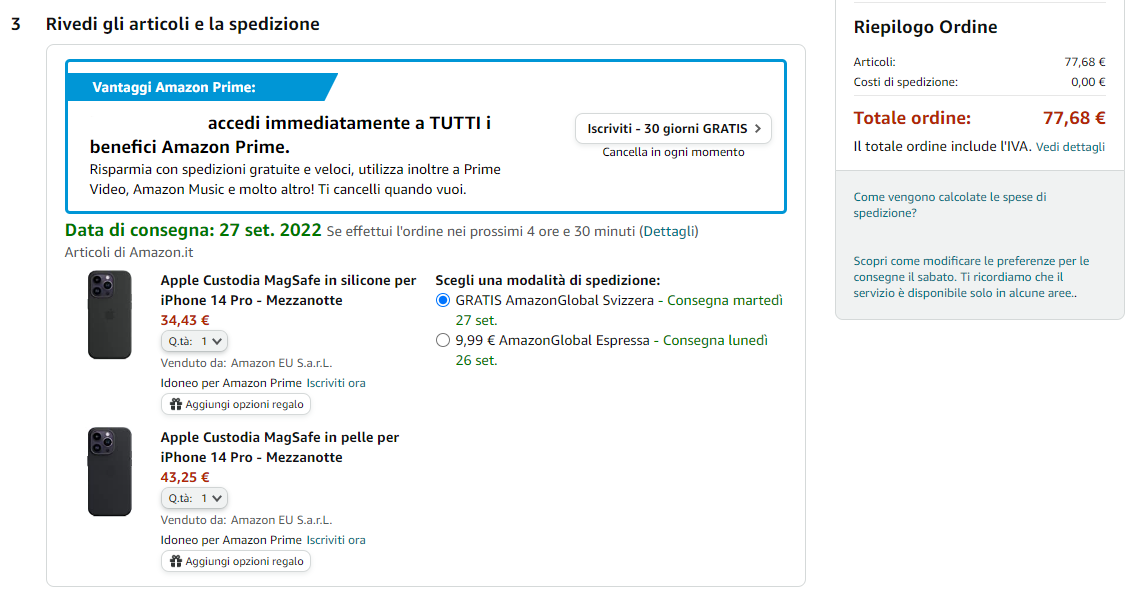Add gift options to leather case
Screen dimensions: 1134x597
pos(244,562)
